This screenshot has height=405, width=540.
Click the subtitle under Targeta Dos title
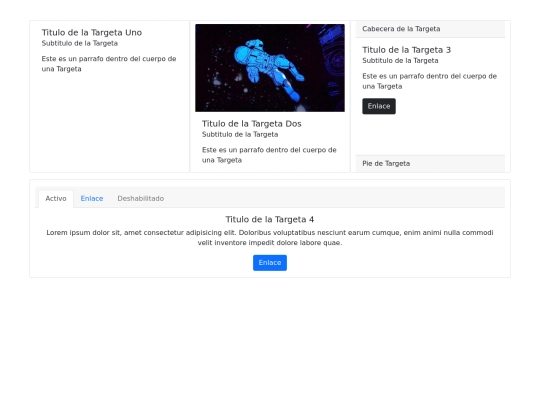click(240, 135)
